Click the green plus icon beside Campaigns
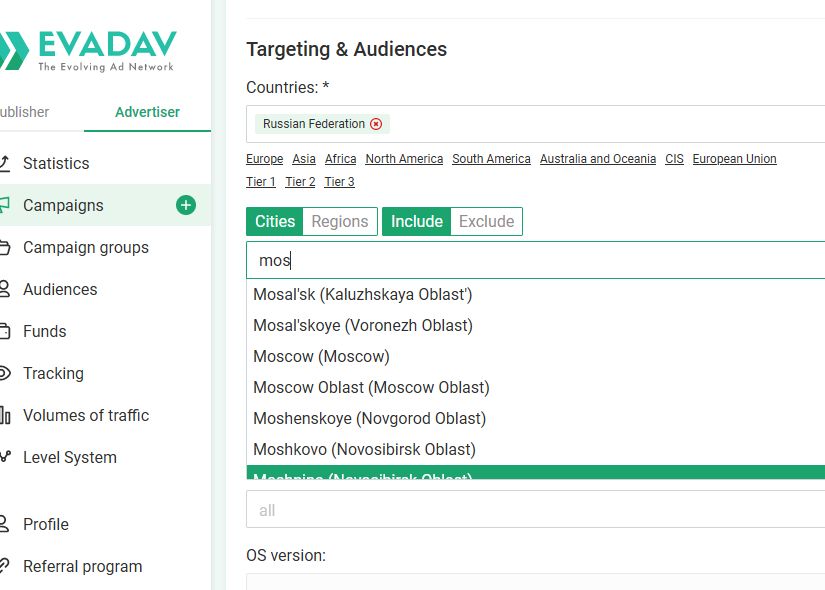The width and height of the screenshot is (825, 590). coord(186,206)
